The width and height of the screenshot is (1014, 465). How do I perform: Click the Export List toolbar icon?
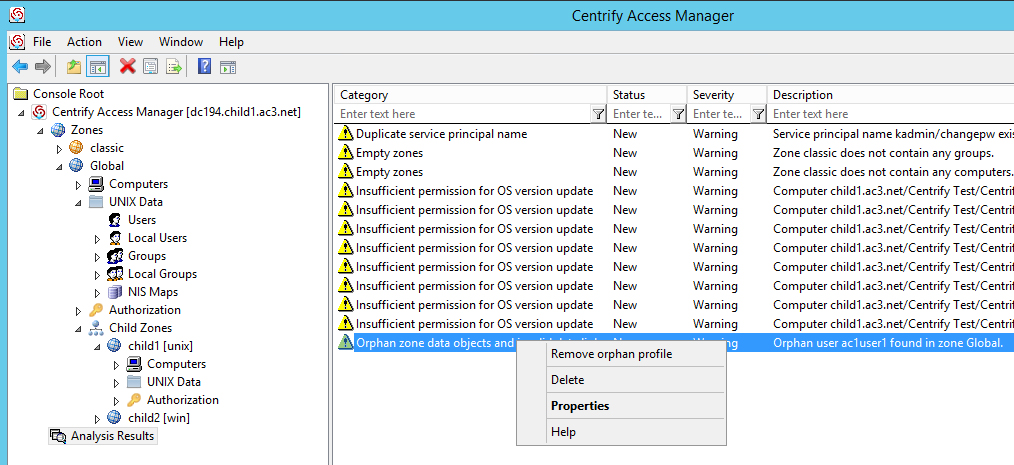(173, 67)
